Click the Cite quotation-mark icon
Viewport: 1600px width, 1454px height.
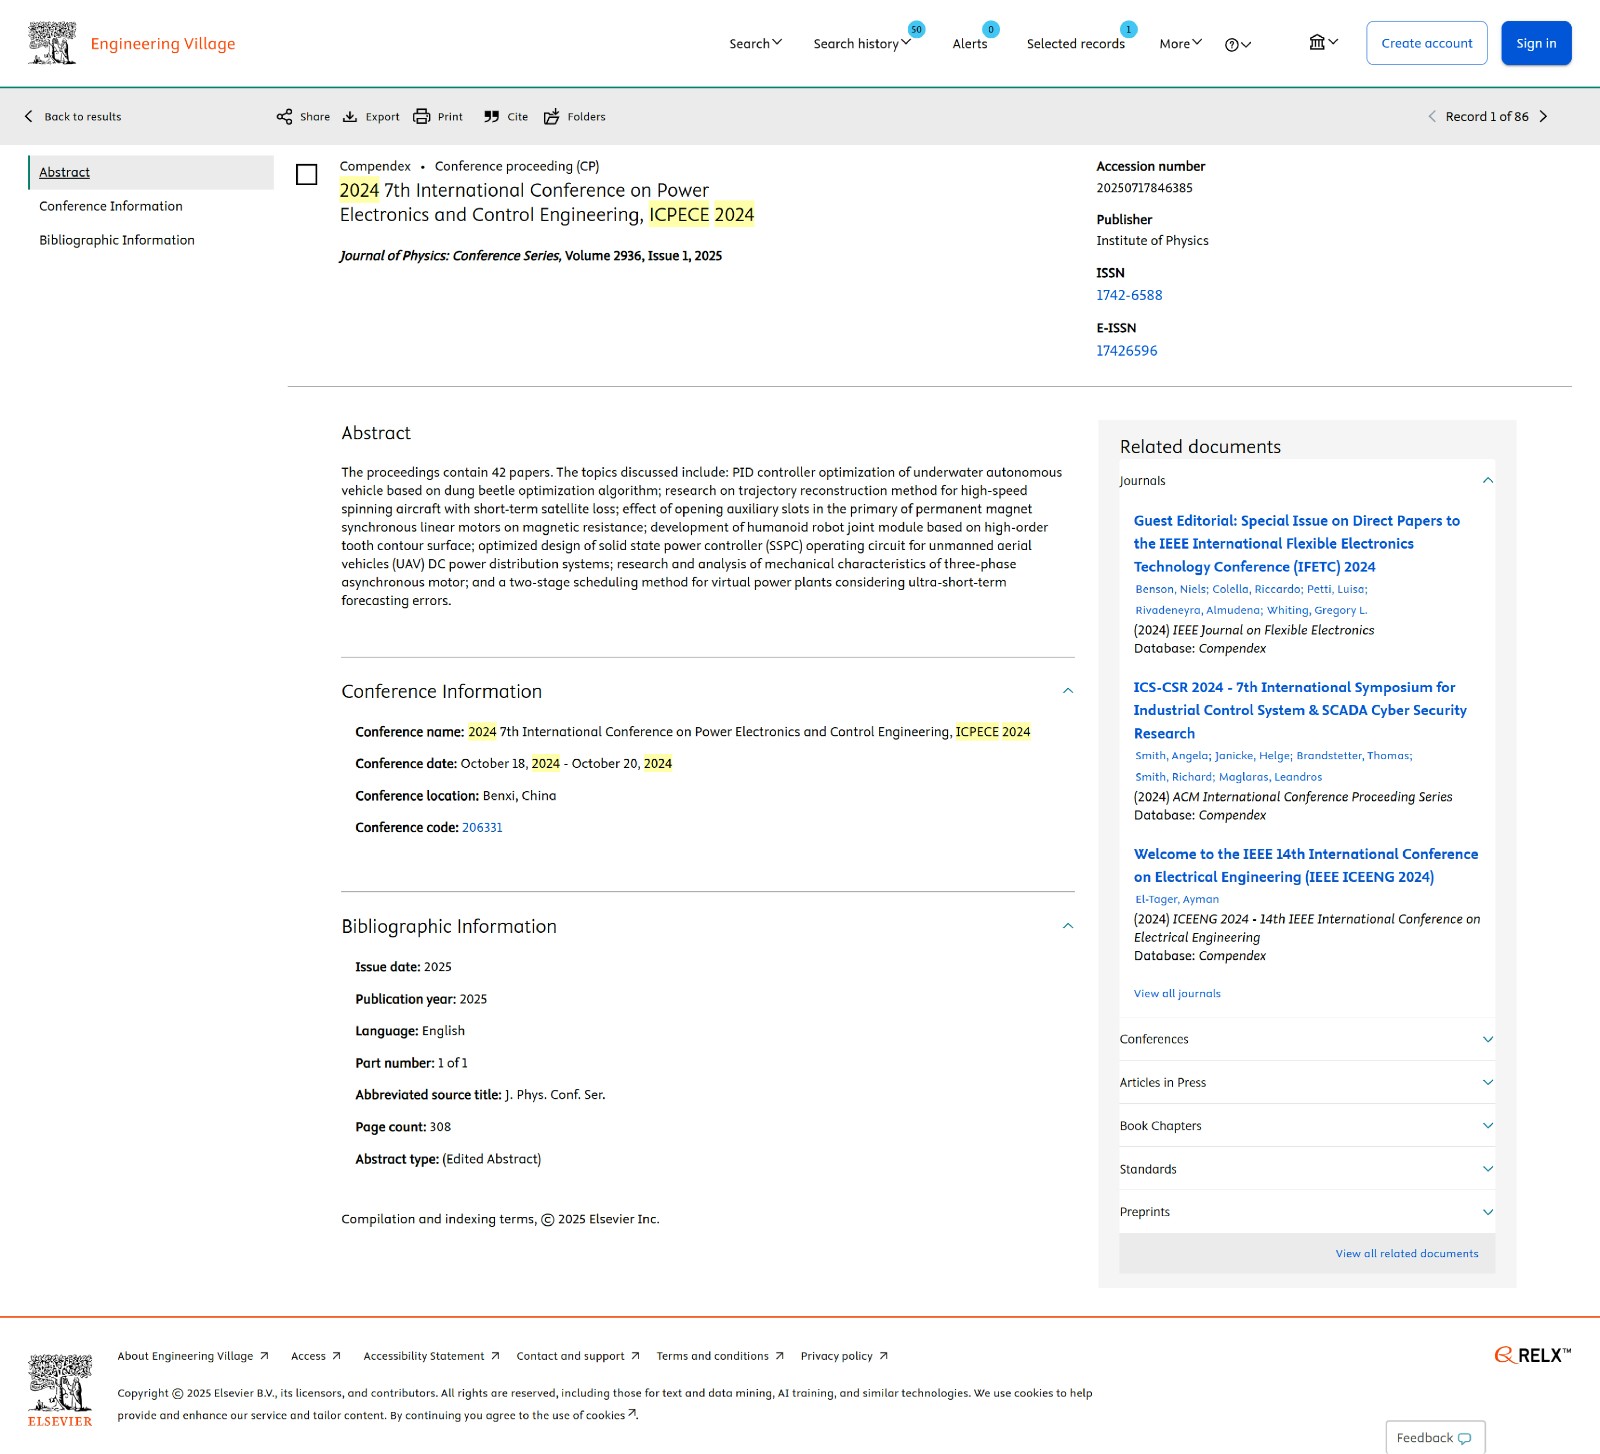pos(491,117)
